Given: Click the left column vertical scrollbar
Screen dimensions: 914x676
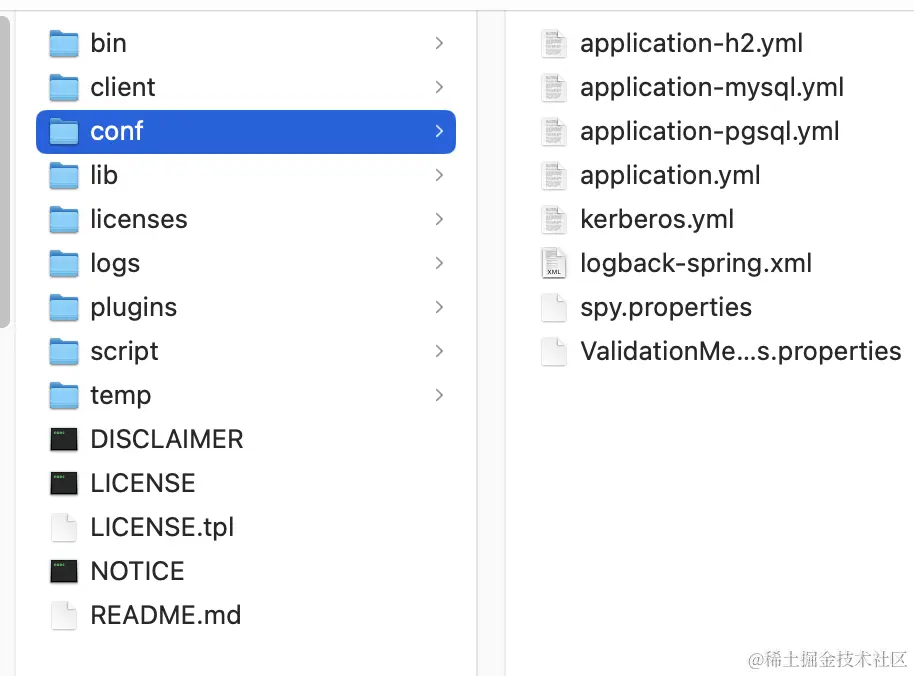Looking at the screenshot, I should point(5,172).
